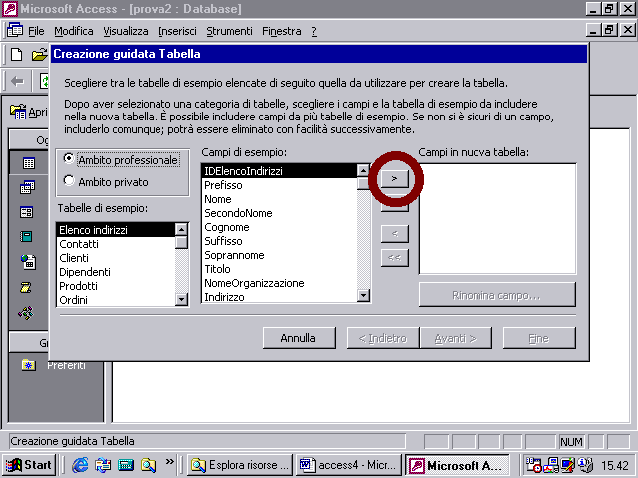Click the Indietro button

(382, 338)
